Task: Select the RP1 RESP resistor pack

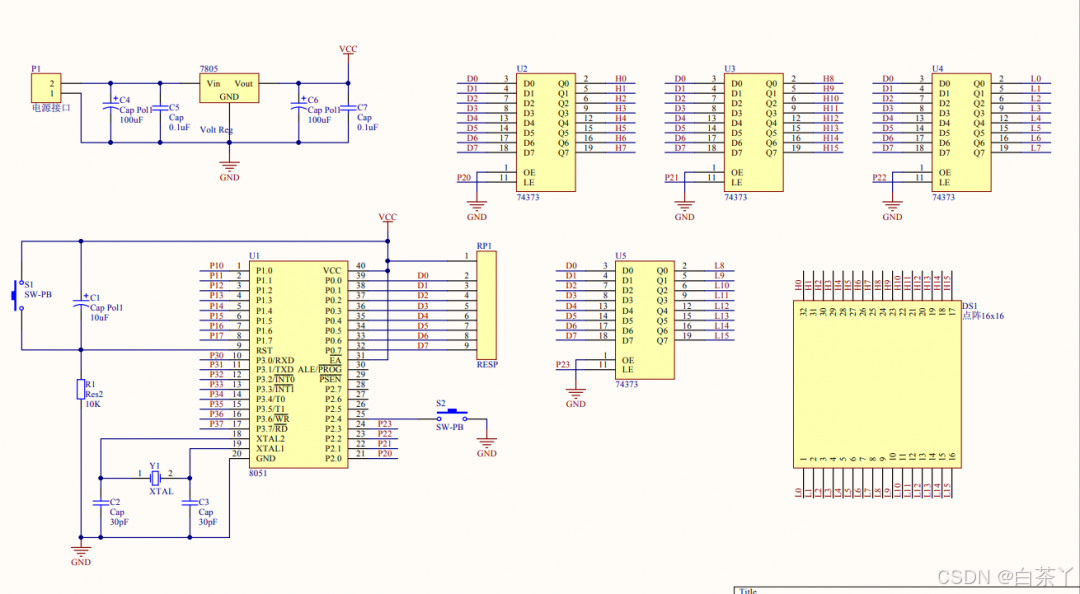Action: coord(486,305)
